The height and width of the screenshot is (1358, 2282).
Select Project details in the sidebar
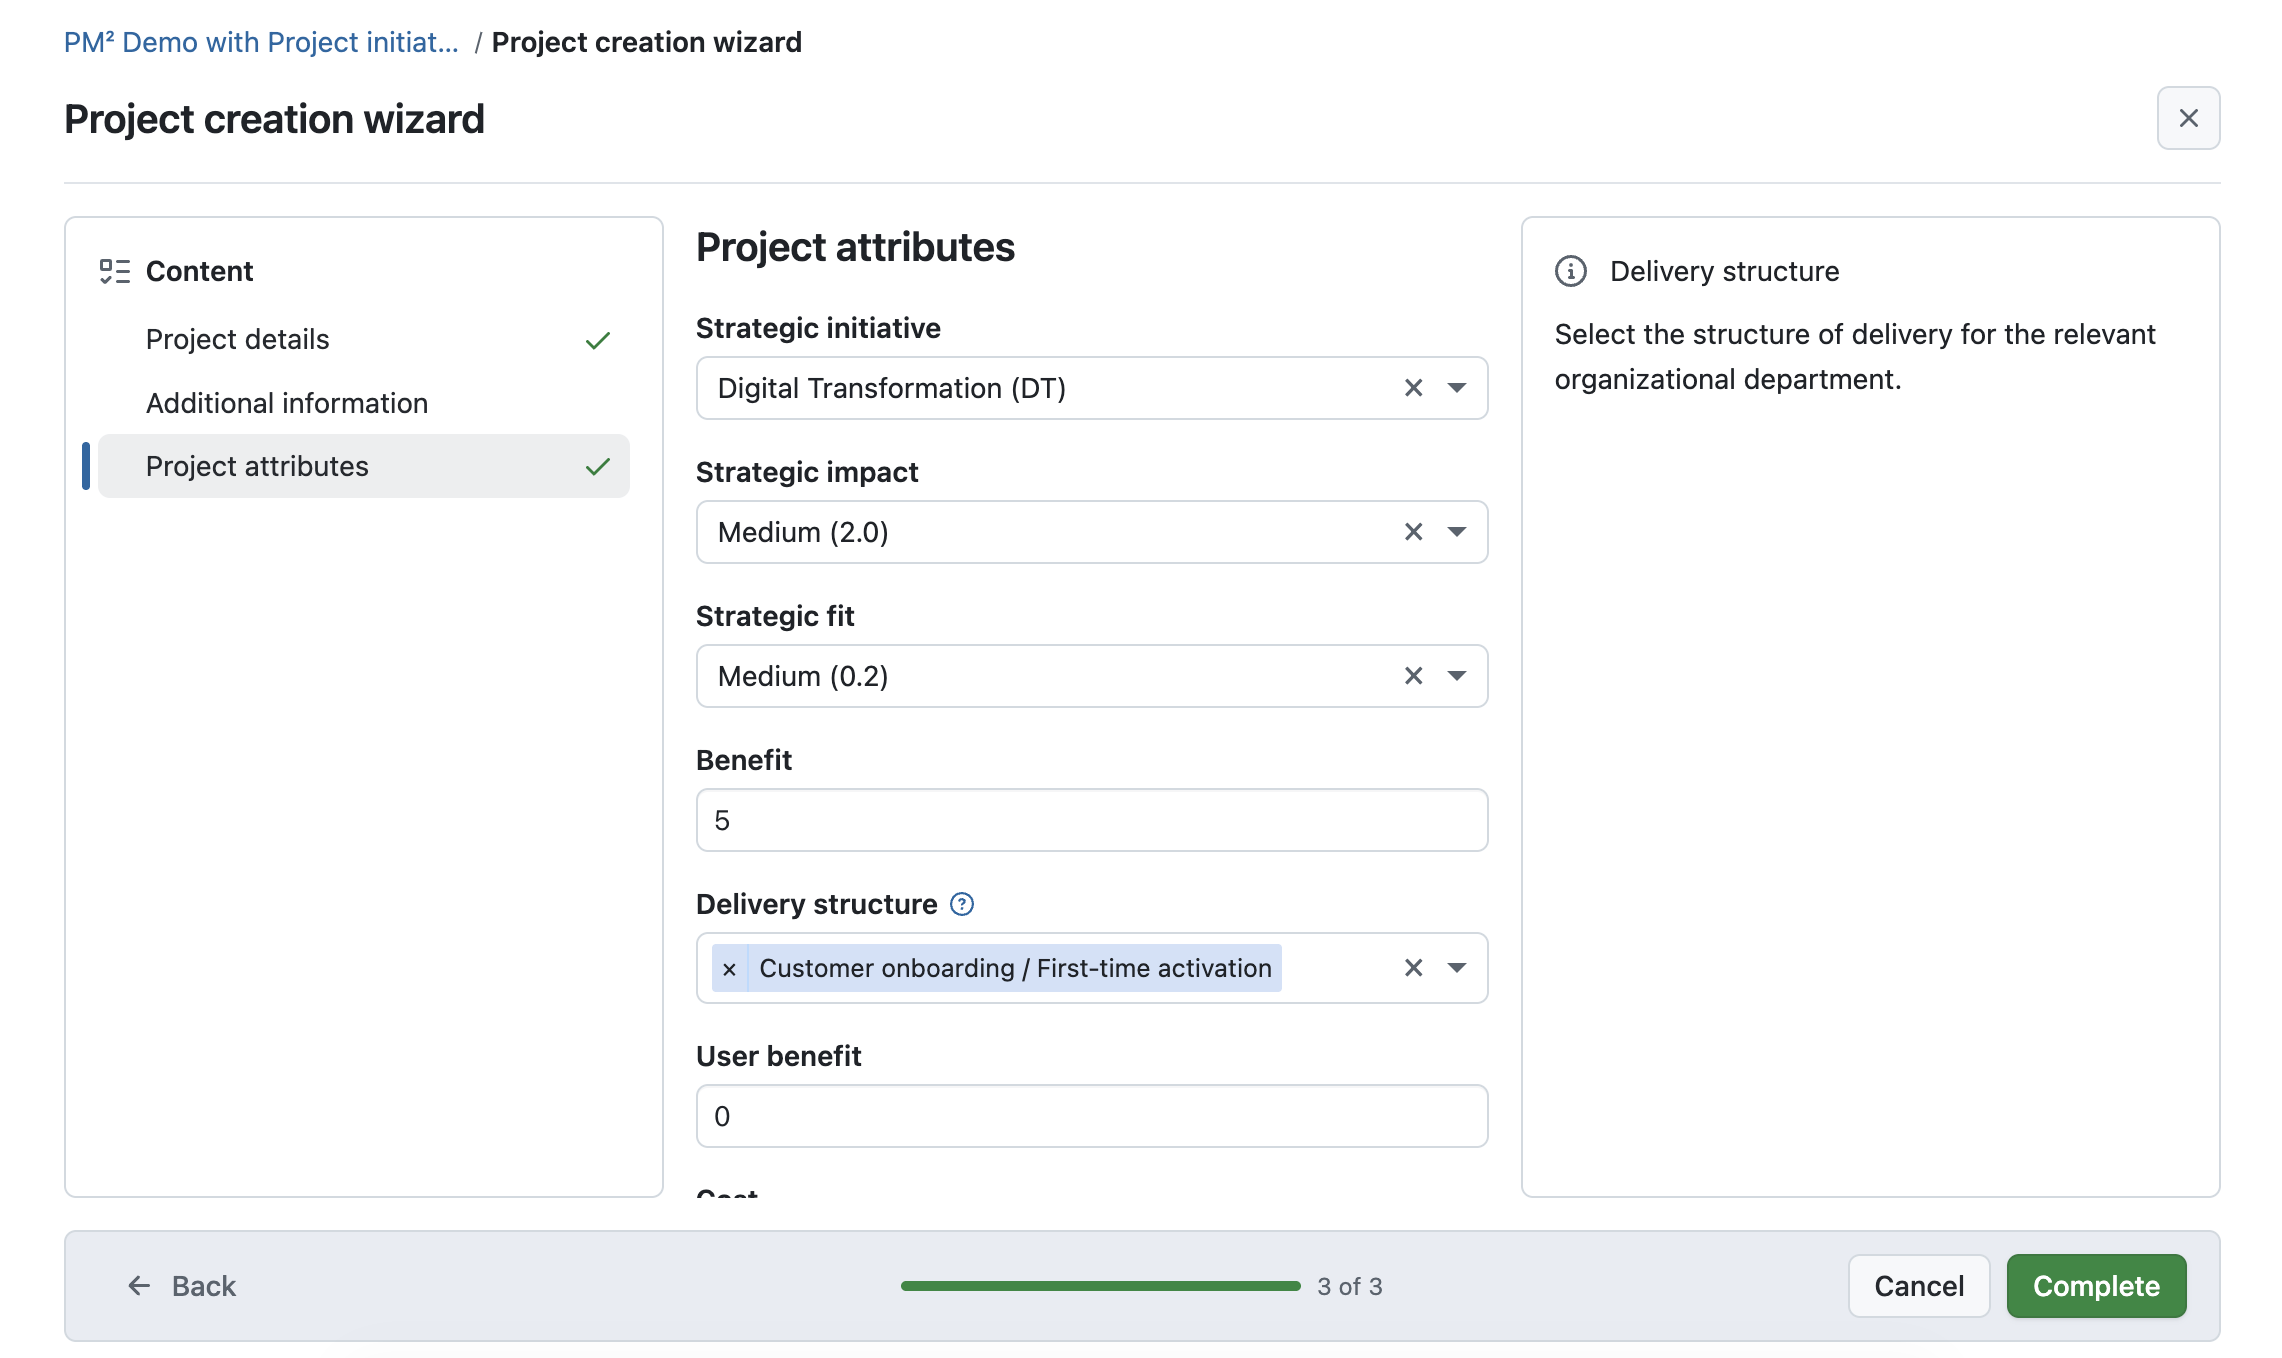pyautogui.click(x=237, y=339)
